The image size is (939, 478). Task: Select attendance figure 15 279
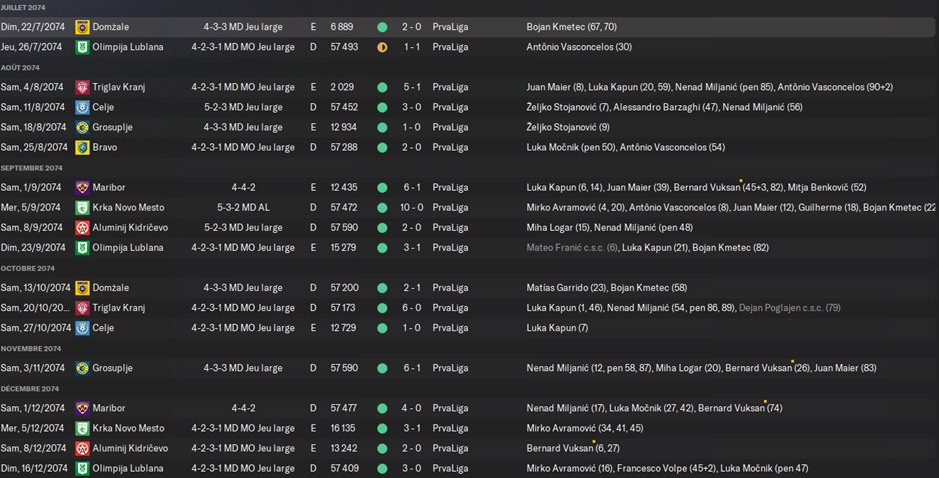point(344,247)
